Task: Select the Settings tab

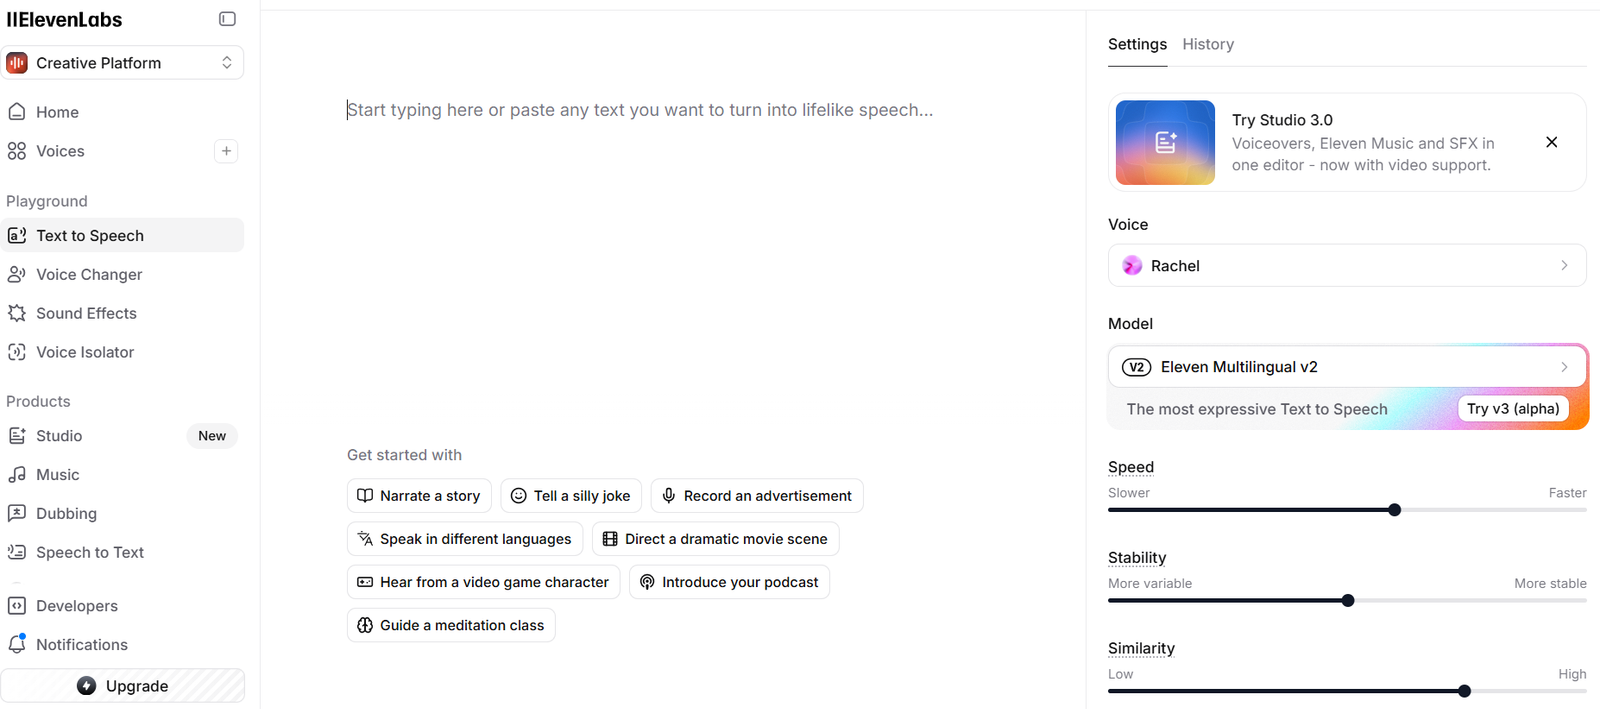Action: tap(1137, 44)
